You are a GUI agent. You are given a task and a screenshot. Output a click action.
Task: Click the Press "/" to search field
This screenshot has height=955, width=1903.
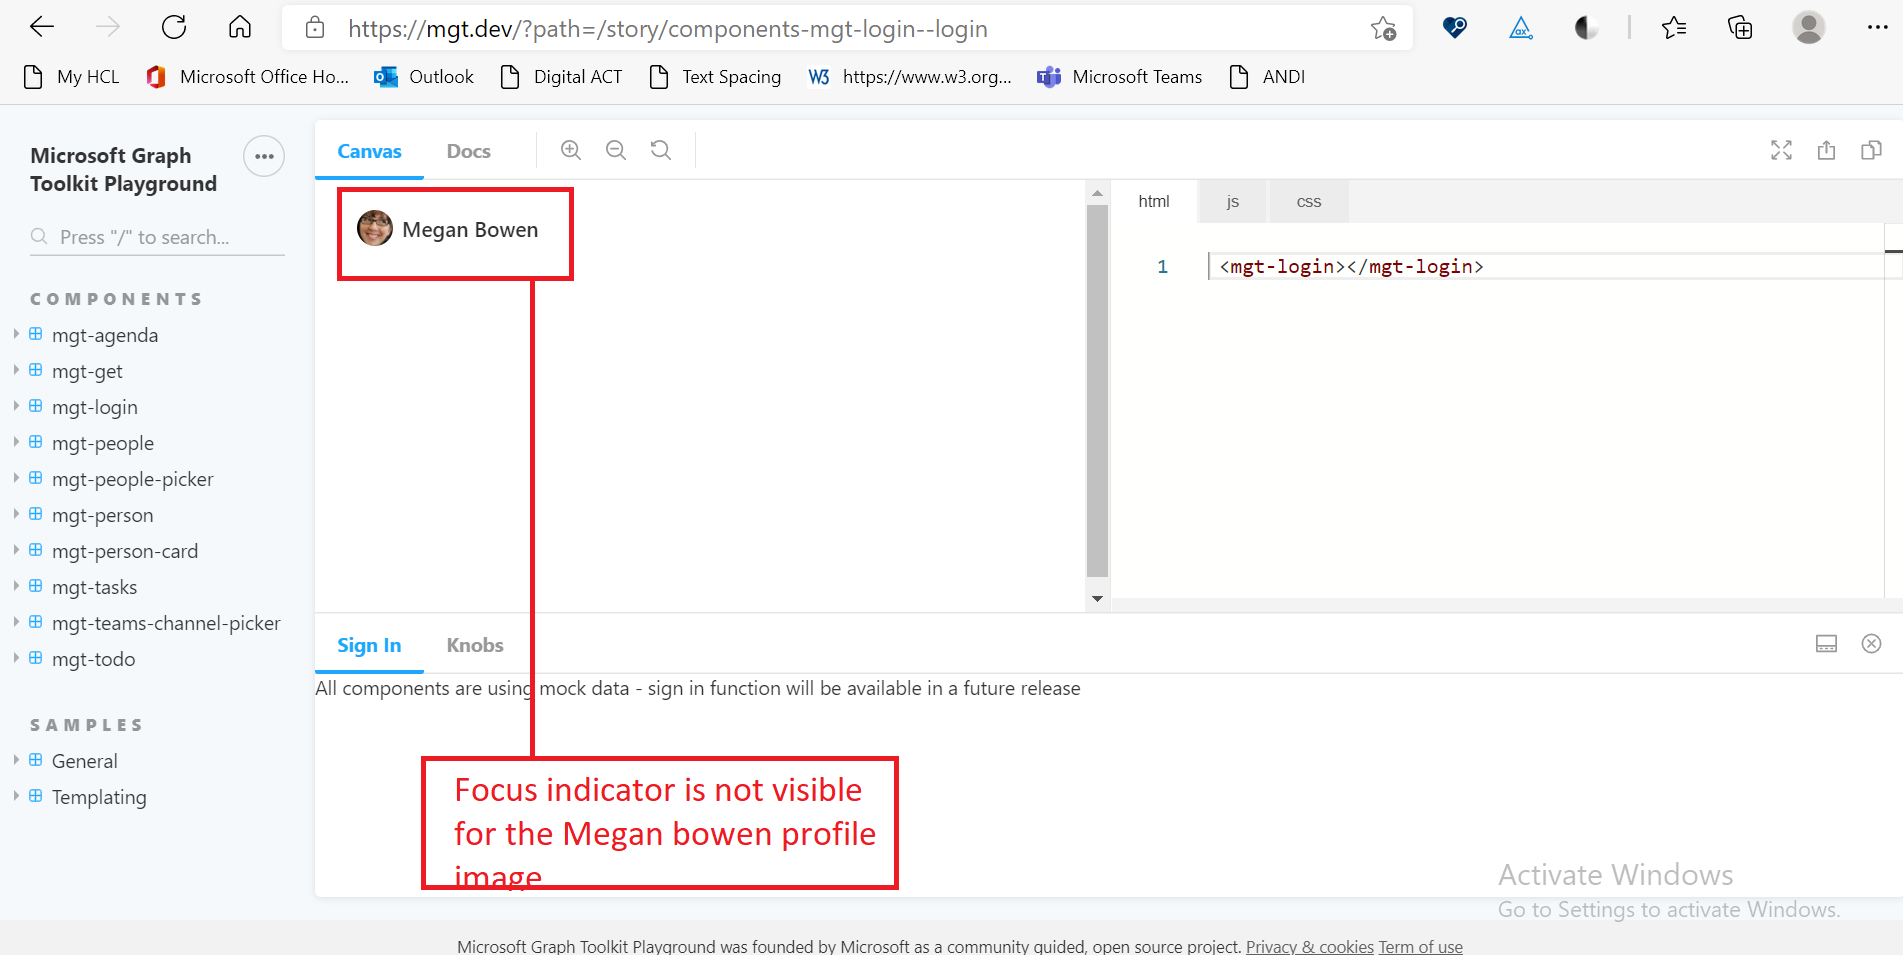(x=156, y=237)
